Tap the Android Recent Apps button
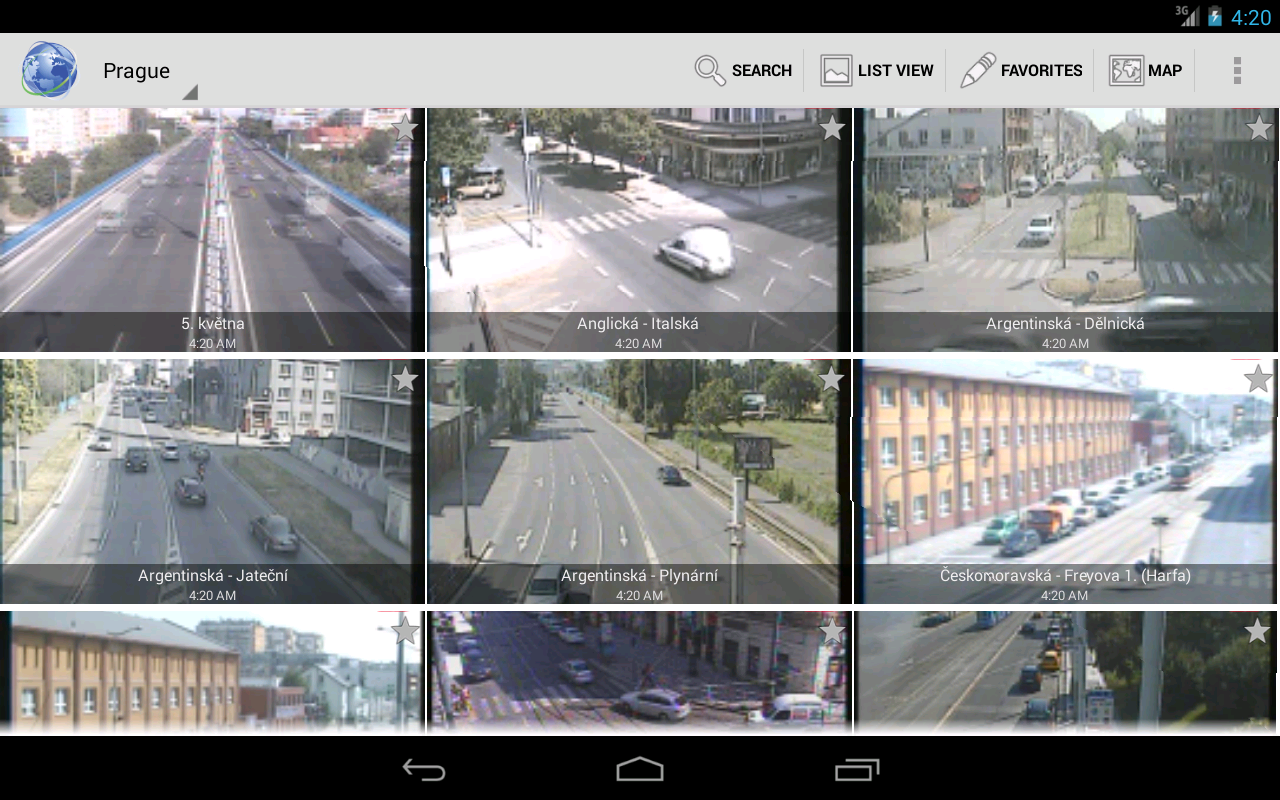1280x800 pixels. 856,769
